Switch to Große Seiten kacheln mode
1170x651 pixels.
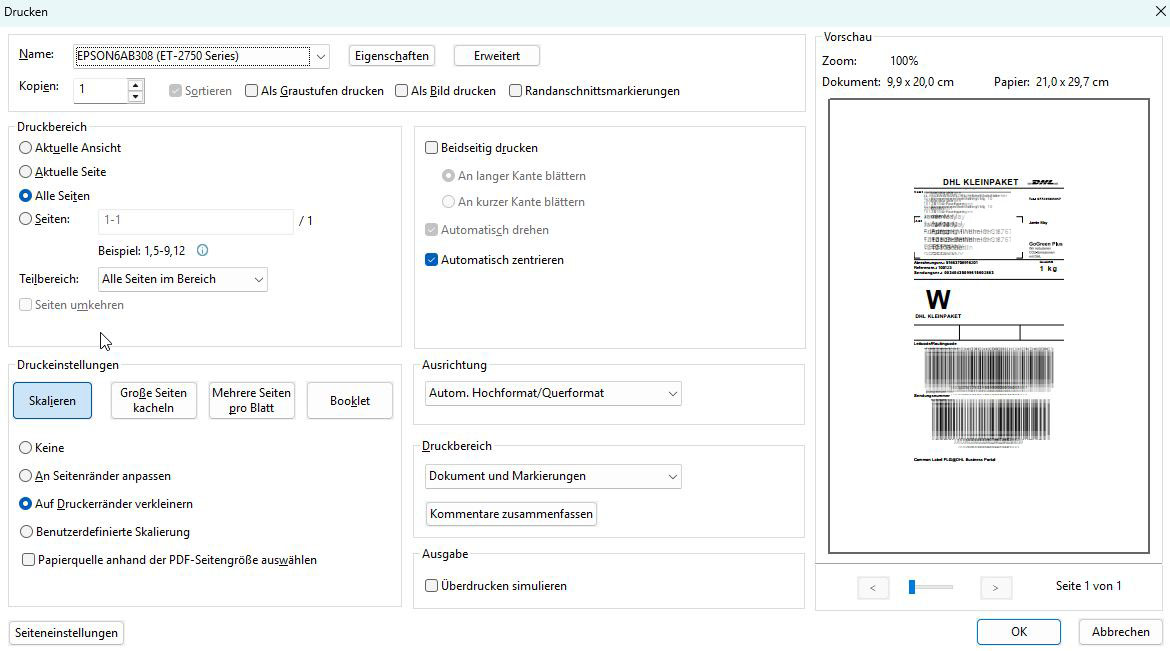[154, 401]
